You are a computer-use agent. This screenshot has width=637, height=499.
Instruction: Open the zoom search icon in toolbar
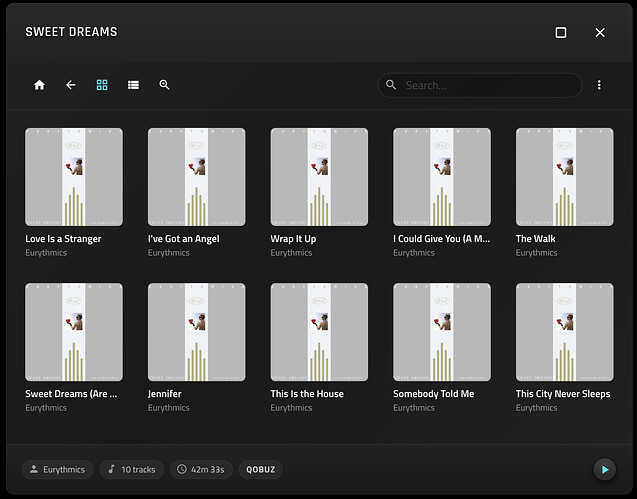coord(164,85)
